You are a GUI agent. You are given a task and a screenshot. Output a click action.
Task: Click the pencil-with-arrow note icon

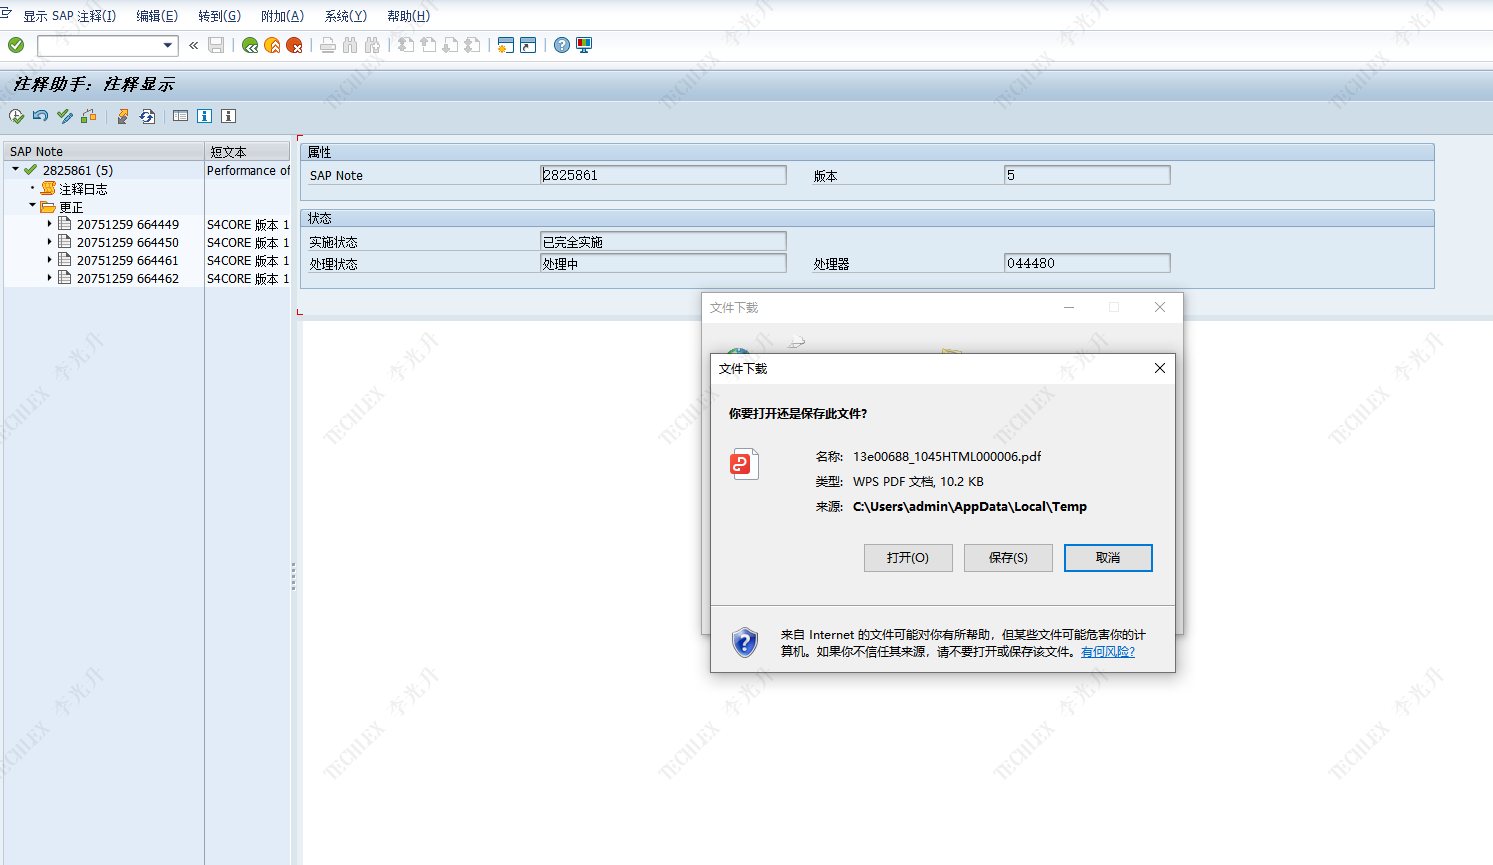coord(123,116)
